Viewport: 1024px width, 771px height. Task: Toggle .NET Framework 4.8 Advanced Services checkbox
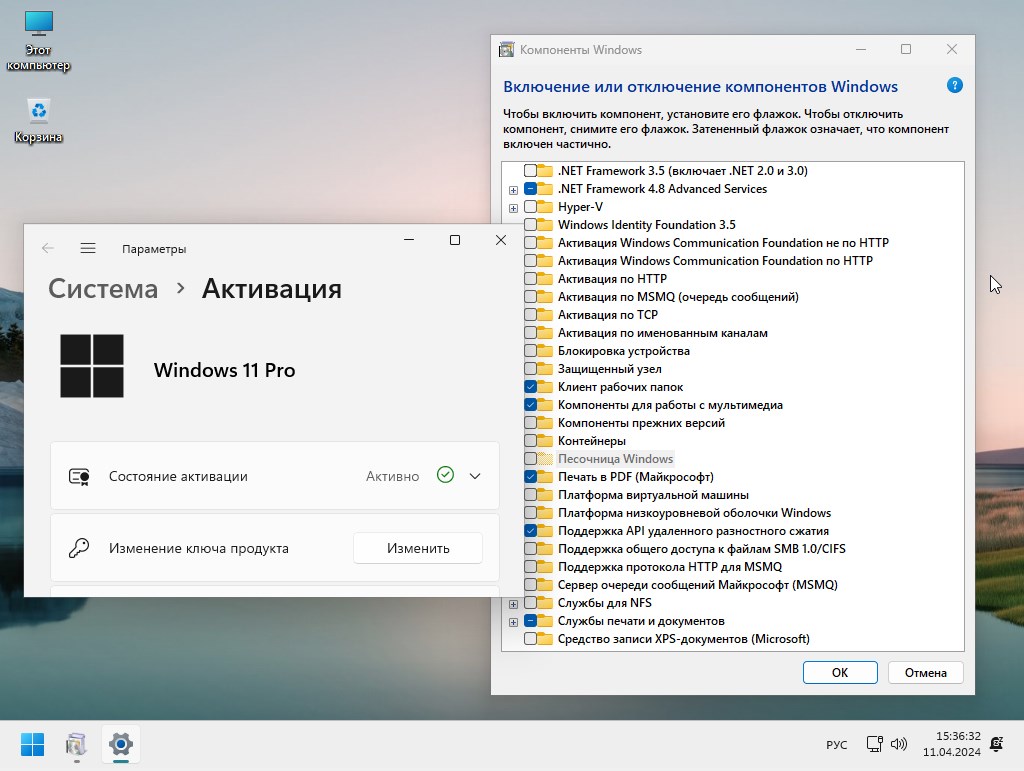point(530,189)
